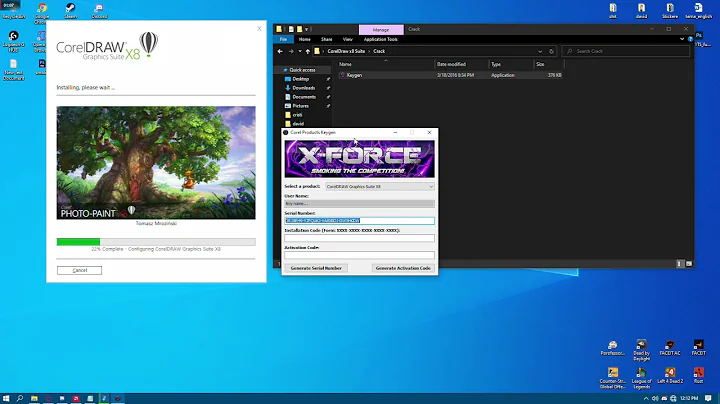The image size is (720, 404).
Task: Click the Forward arrow in File Explorer
Action: click(291, 51)
